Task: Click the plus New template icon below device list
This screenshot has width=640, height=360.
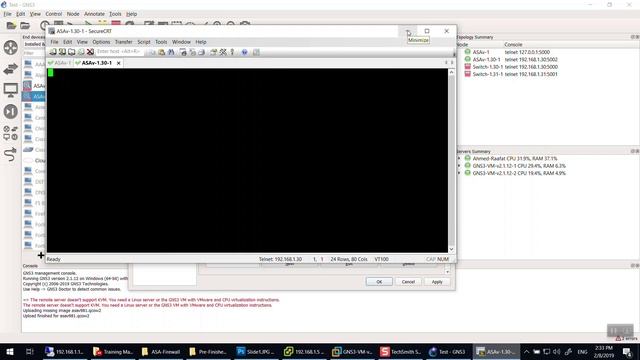Action: tap(41, 256)
